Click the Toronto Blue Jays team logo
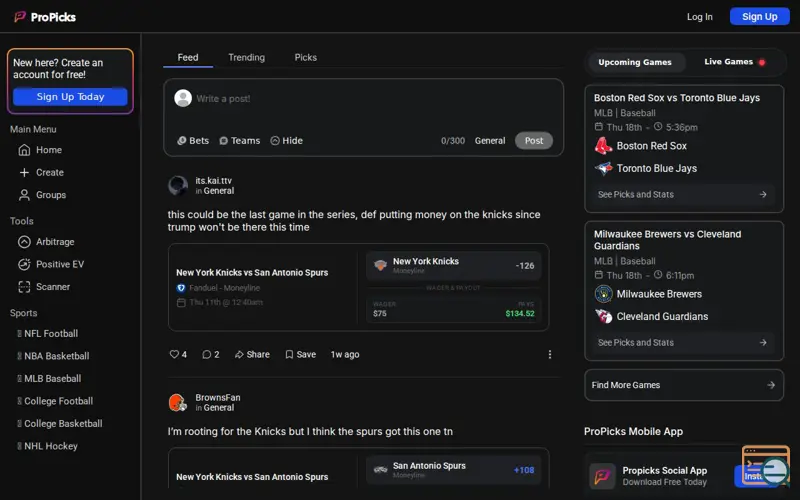This screenshot has width=800, height=500. point(604,168)
